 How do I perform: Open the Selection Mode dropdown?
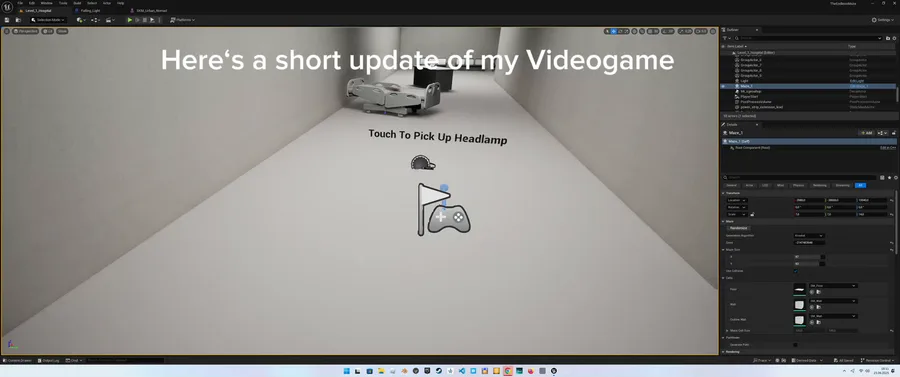pos(48,20)
